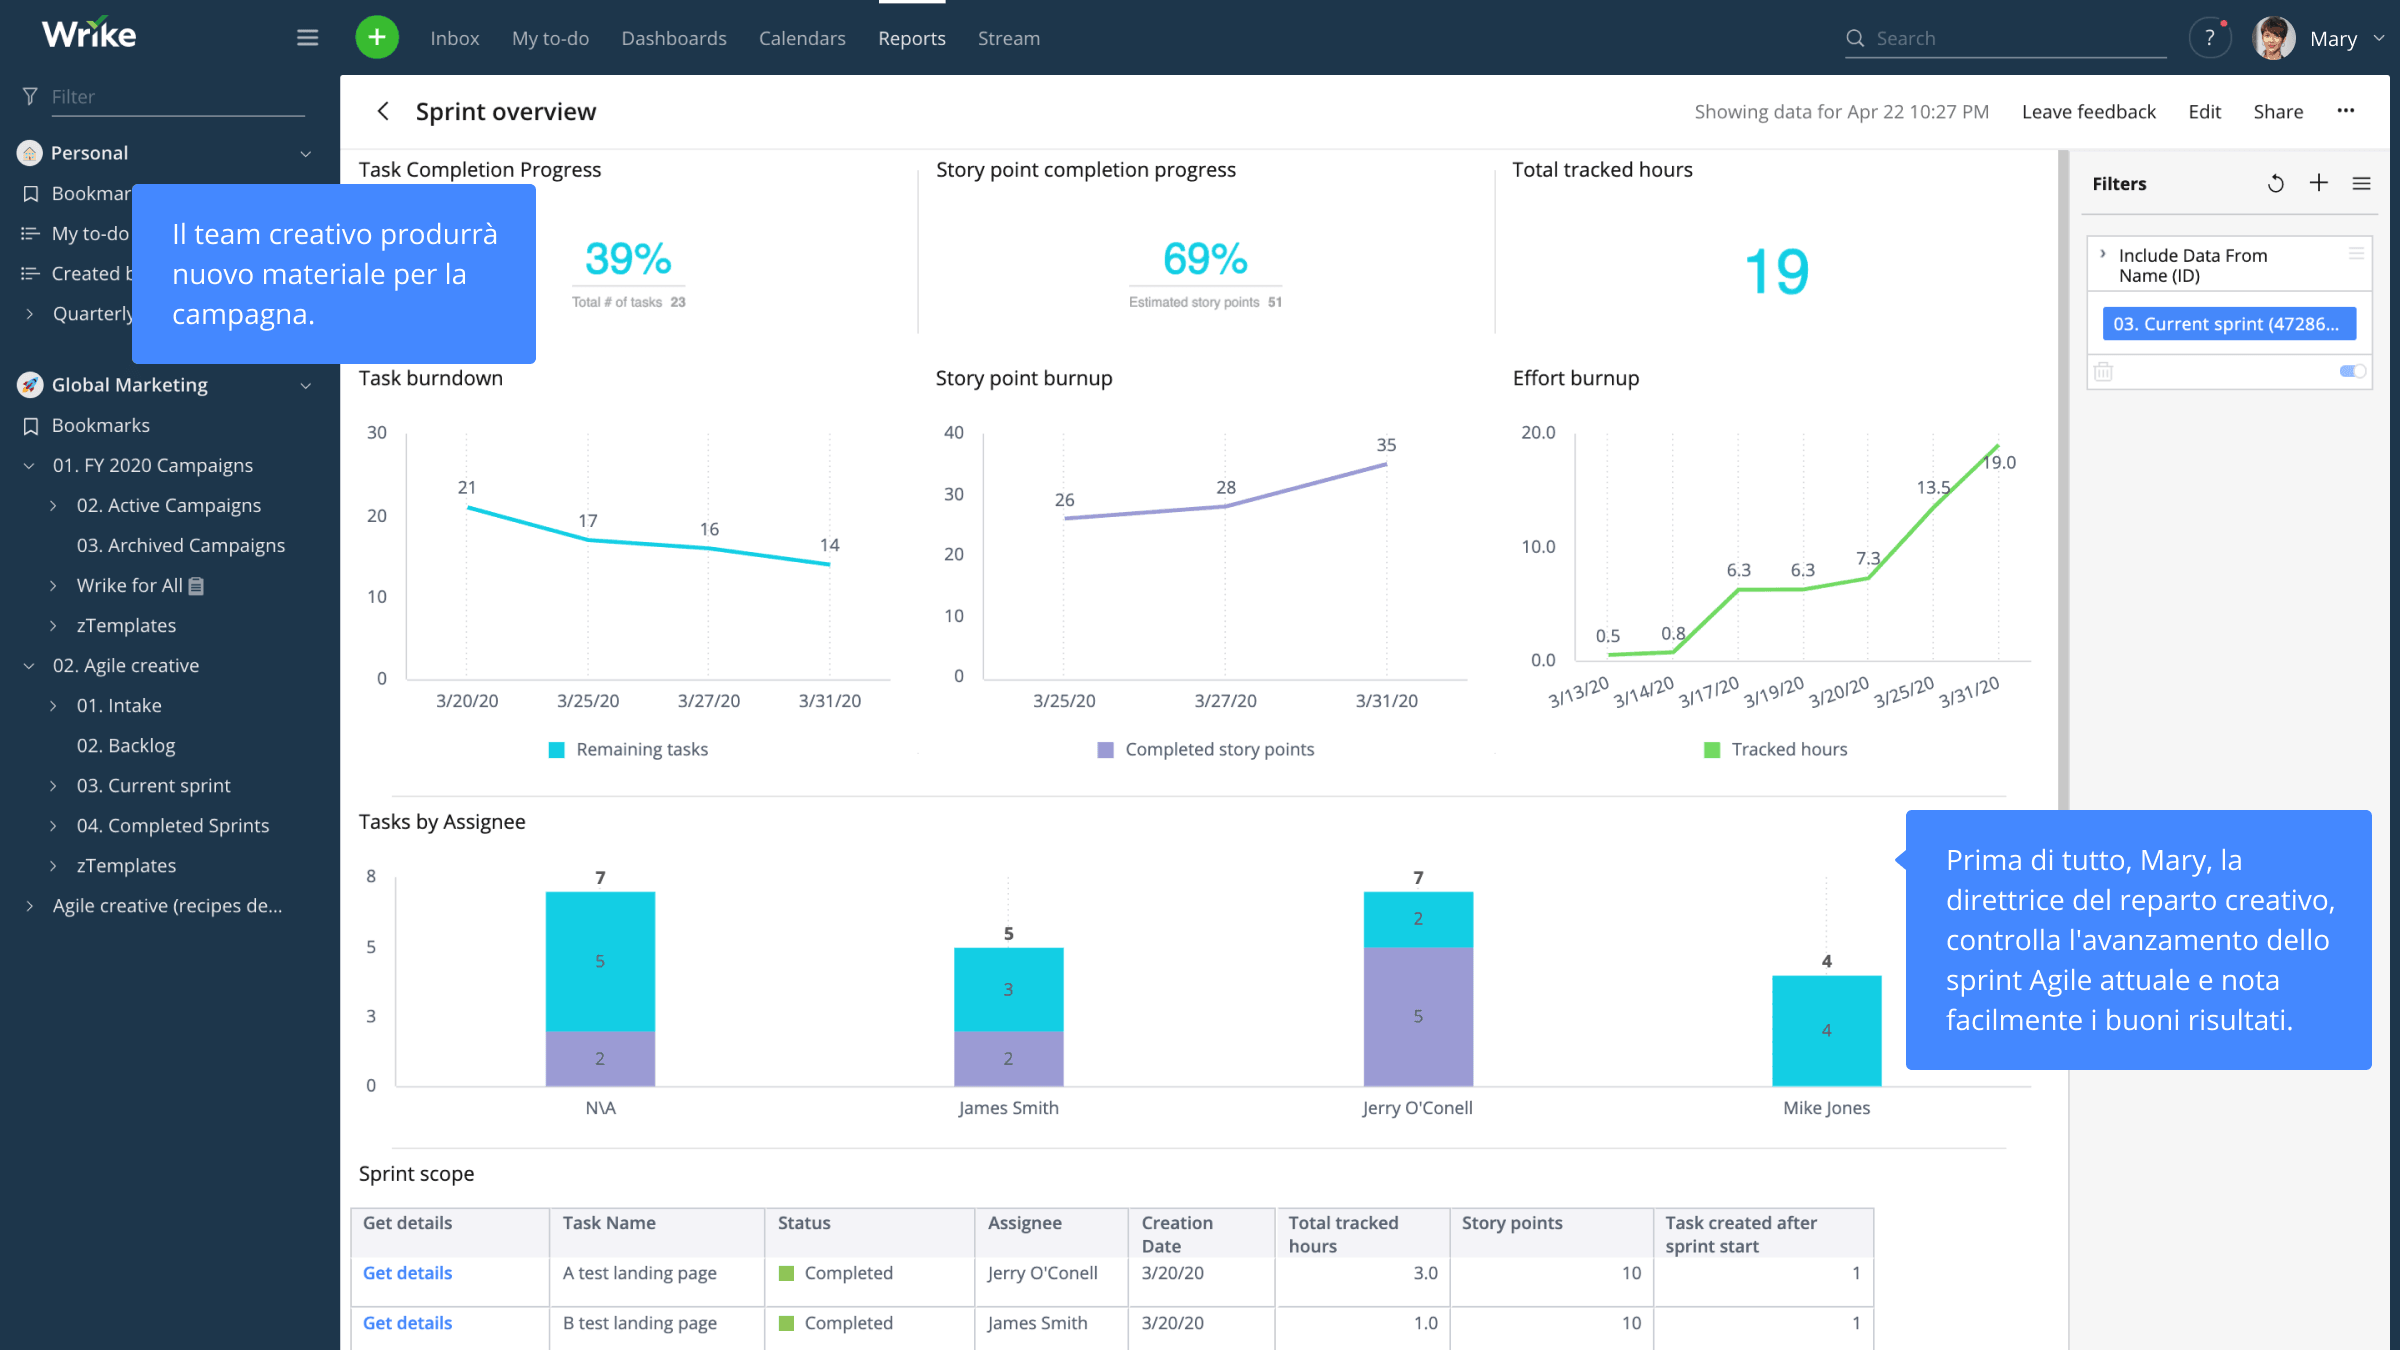Collapse 02. Agile creative folder
Viewport: 2400px width, 1350px height.
pyautogui.click(x=30, y=665)
